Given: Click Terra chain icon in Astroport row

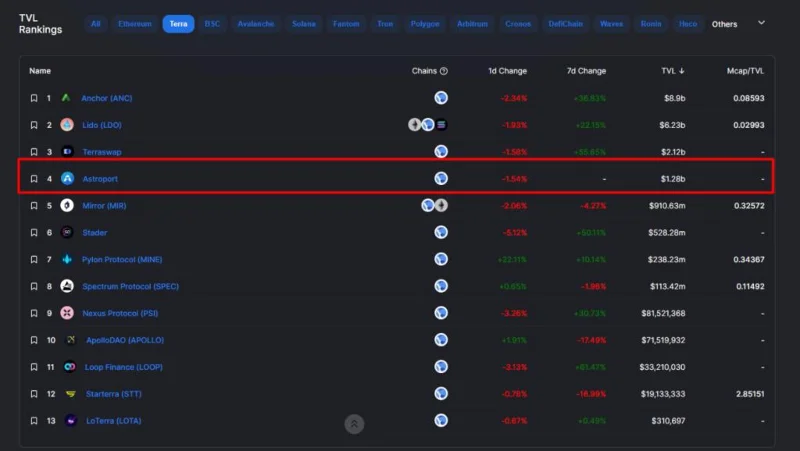Looking at the screenshot, I should click(441, 178).
